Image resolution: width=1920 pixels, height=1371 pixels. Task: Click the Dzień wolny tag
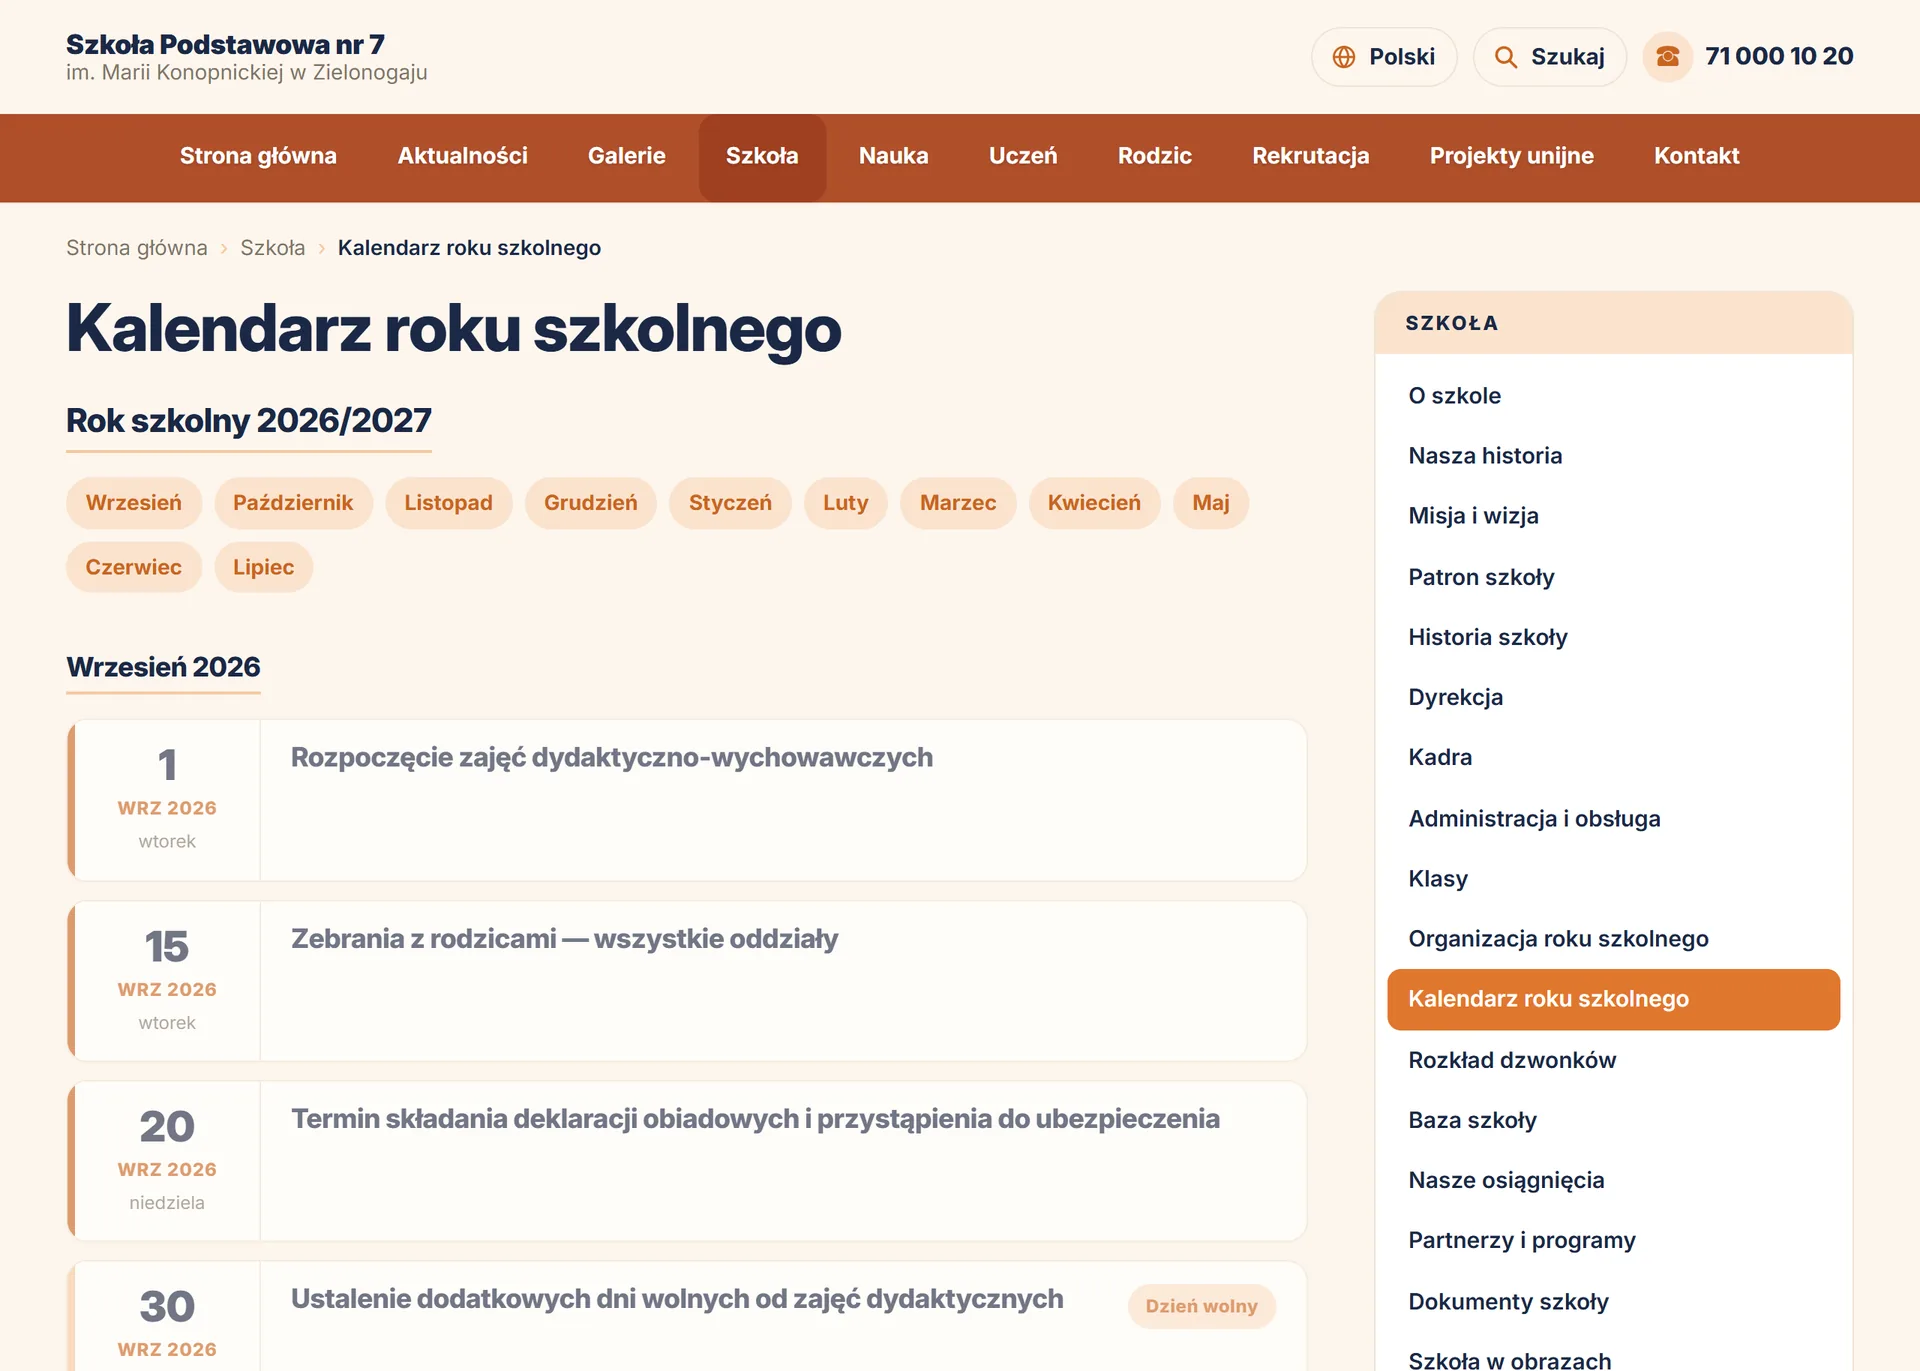point(1201,1306)
